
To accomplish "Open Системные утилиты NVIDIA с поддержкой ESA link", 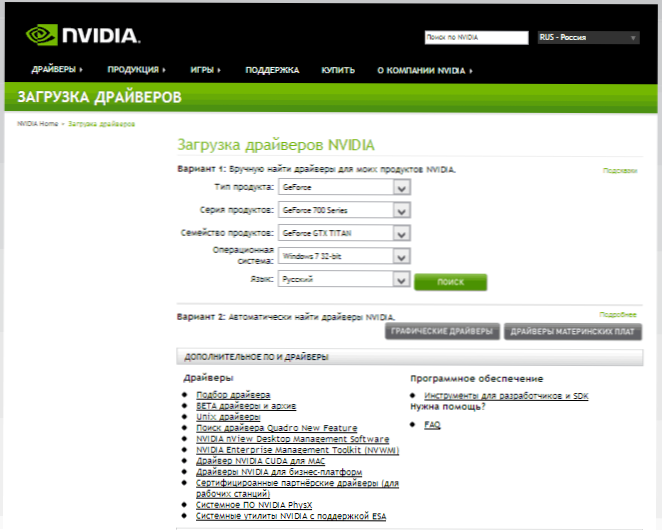I will coord(291,516).
